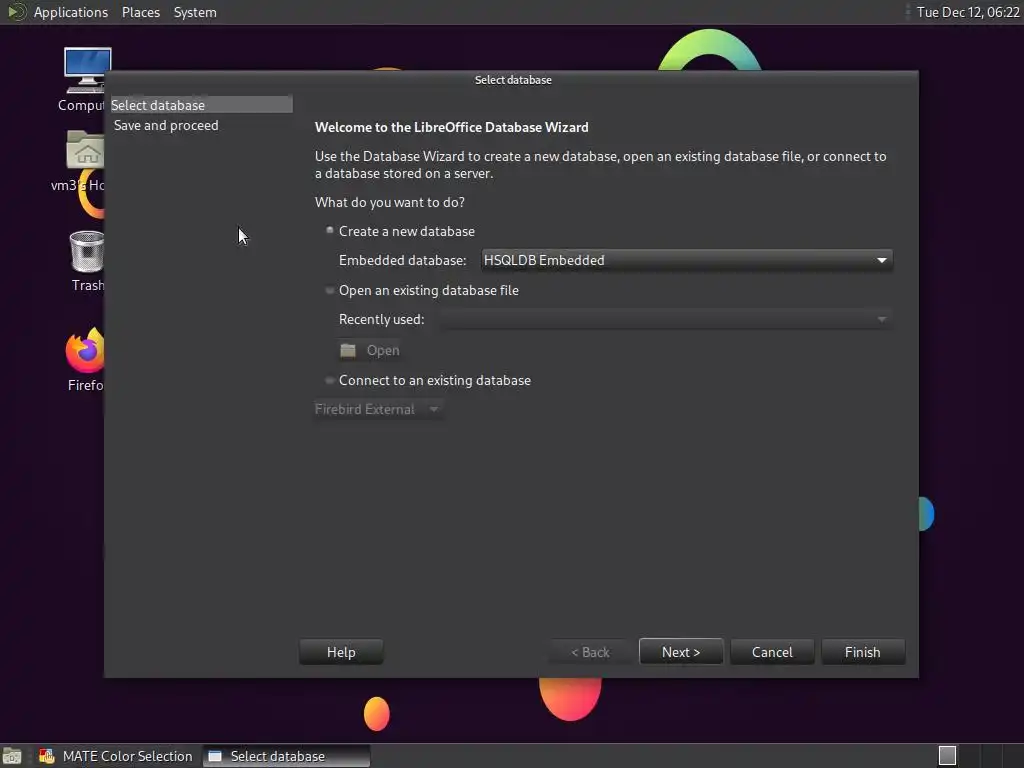This screenshot has height=768, width=1024.
Task: Expand the Recently used dropdown
Action: coord(665,319)
